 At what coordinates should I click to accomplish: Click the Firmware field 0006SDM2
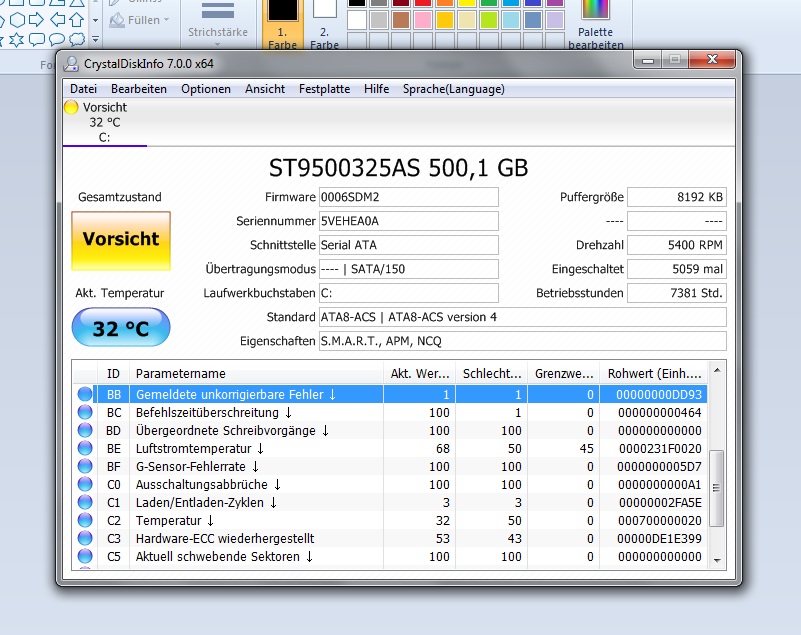click(x=409, y=197)
